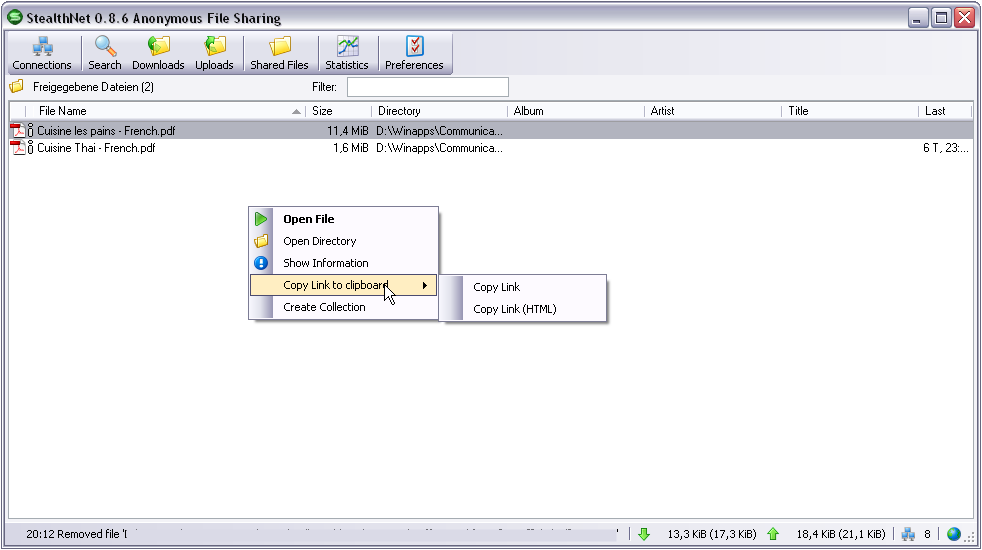Click the 6 T, 23:... last-request cell
Screen dimensions: 982x550
[946, 148]
